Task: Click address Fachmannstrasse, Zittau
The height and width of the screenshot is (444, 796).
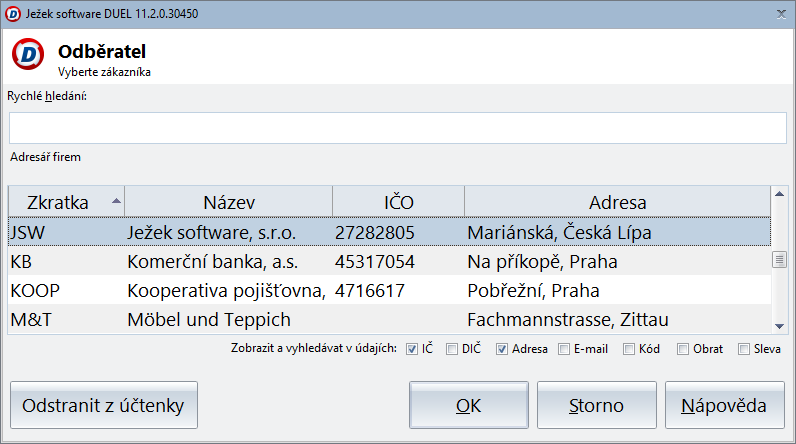Action: (568, 319)
